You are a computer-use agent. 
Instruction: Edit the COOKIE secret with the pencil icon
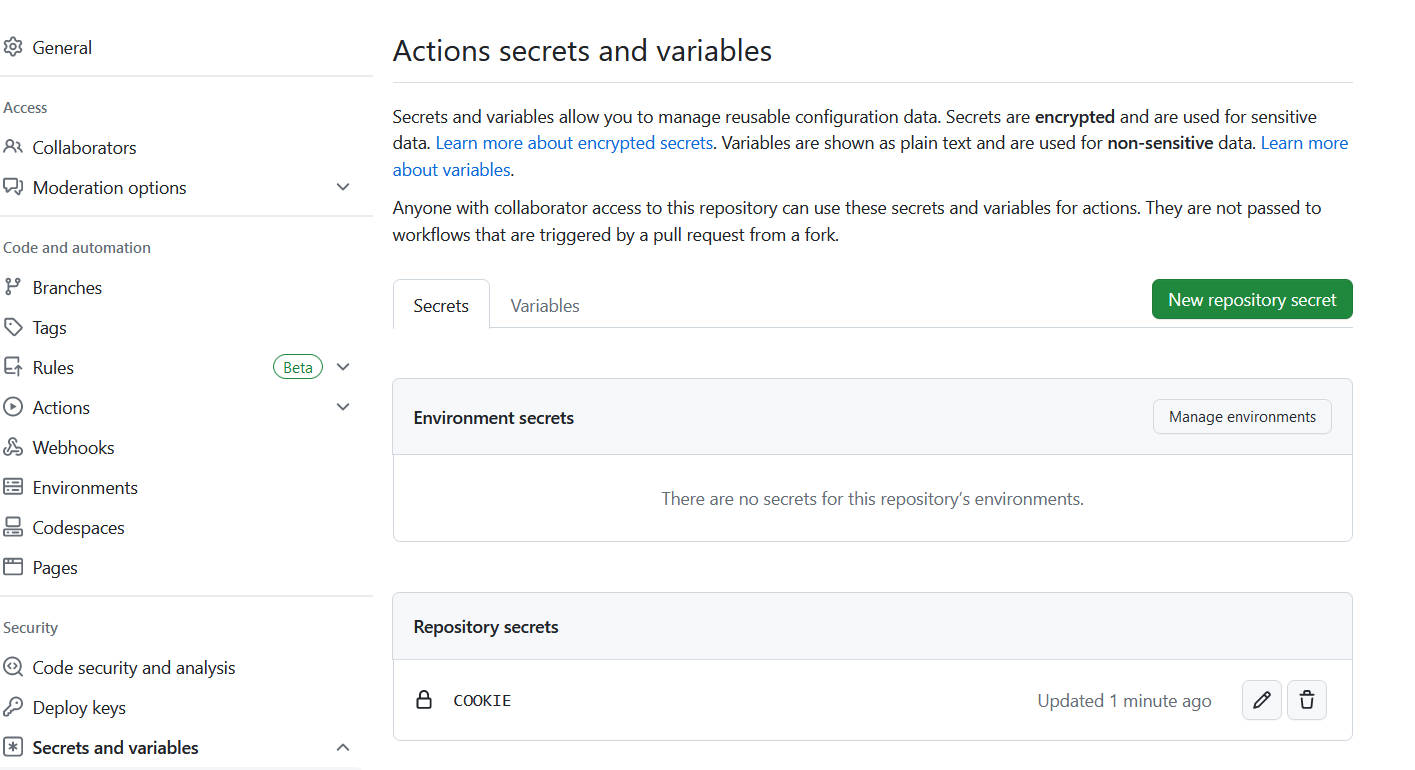tap(1261, 700)
